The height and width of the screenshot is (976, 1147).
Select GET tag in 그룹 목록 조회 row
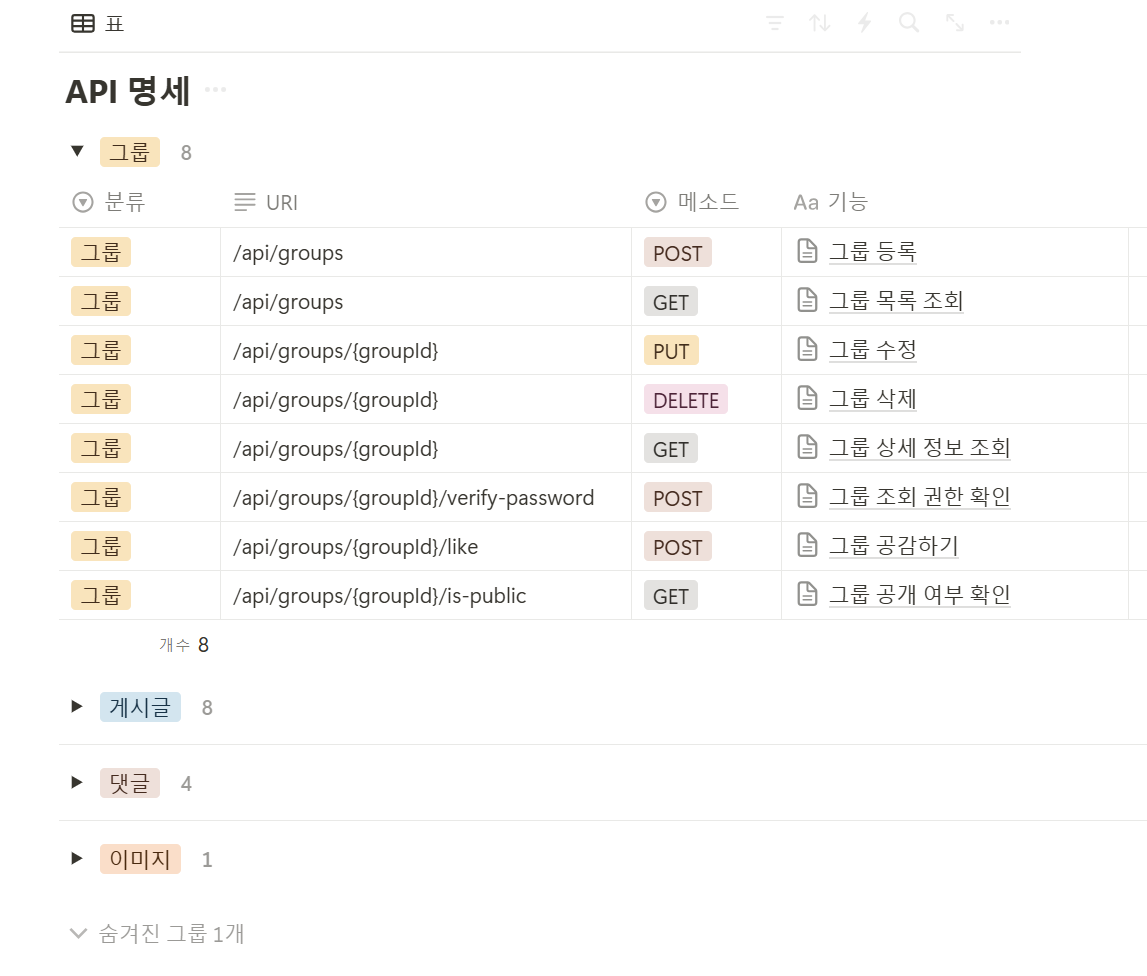click(x=671, y=302)
